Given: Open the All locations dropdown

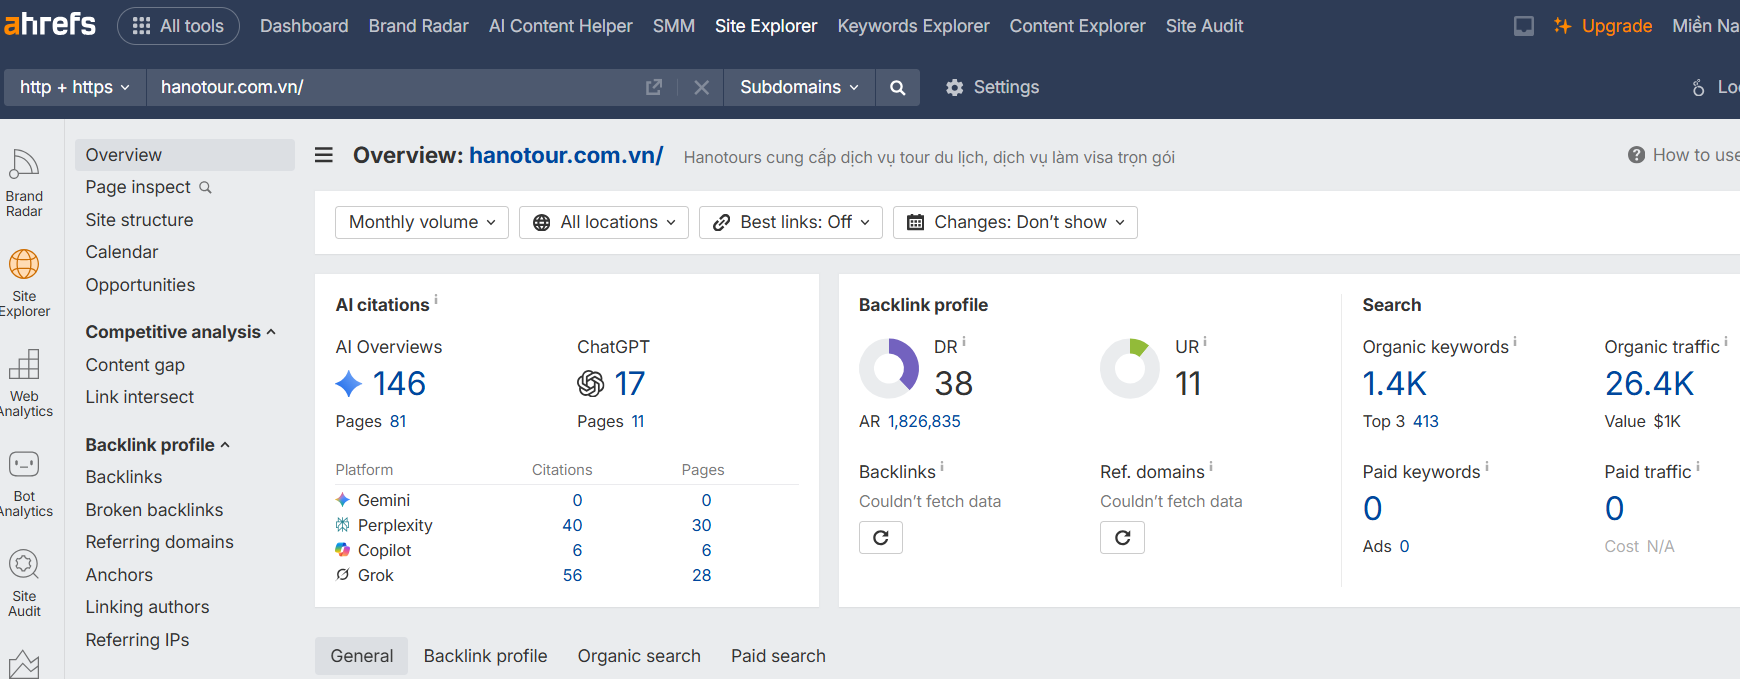Looking at the screenshot, I should click(x=604, y=222).
